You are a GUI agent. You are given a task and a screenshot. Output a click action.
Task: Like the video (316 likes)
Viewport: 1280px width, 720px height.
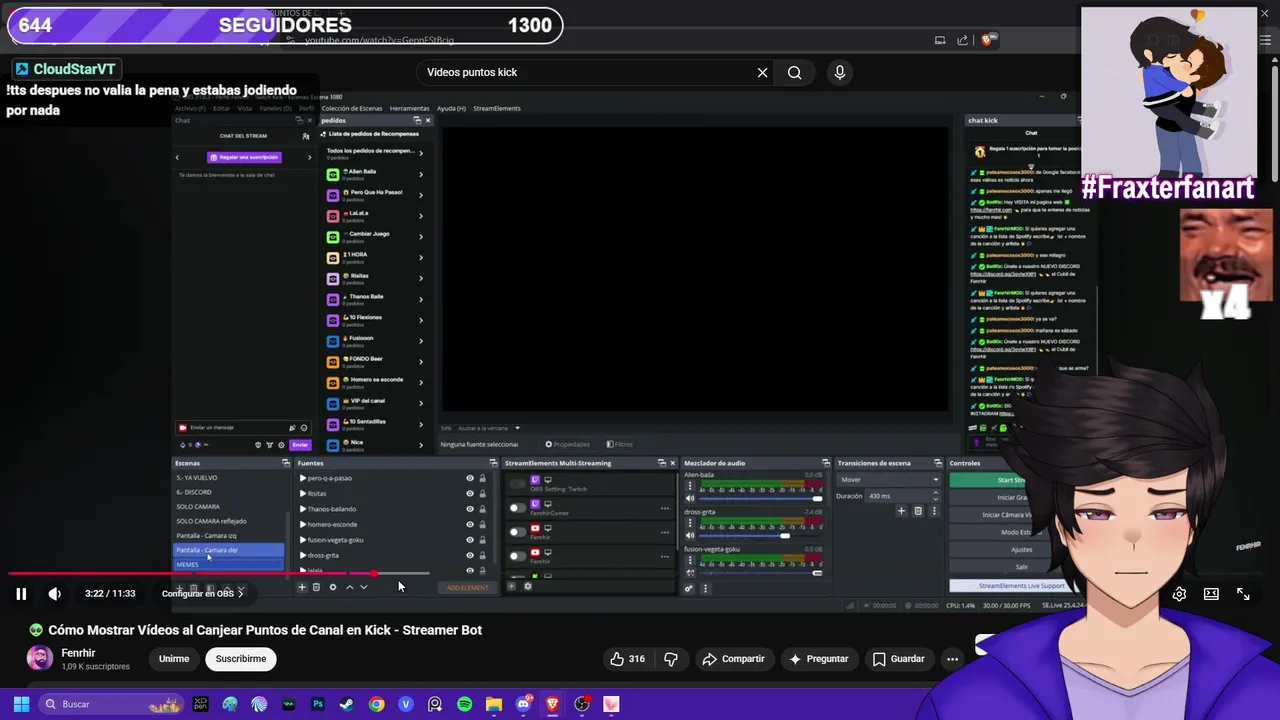click(628, 659)
